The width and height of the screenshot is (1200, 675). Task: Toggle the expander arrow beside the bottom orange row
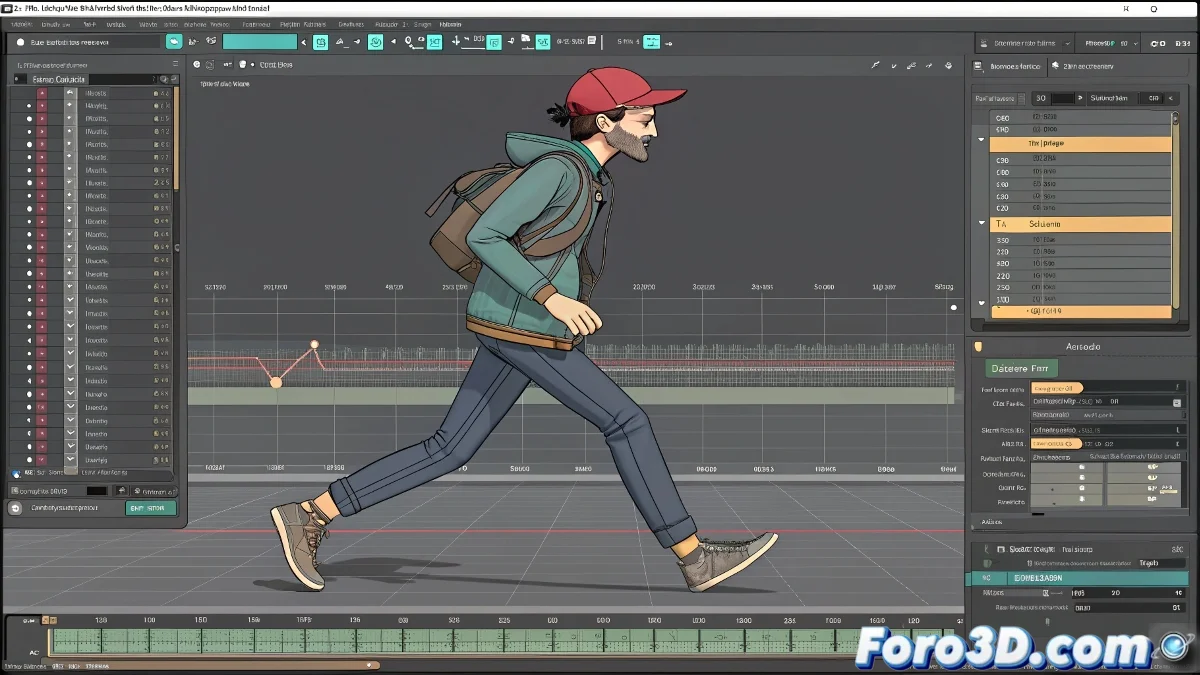(981, 303)
